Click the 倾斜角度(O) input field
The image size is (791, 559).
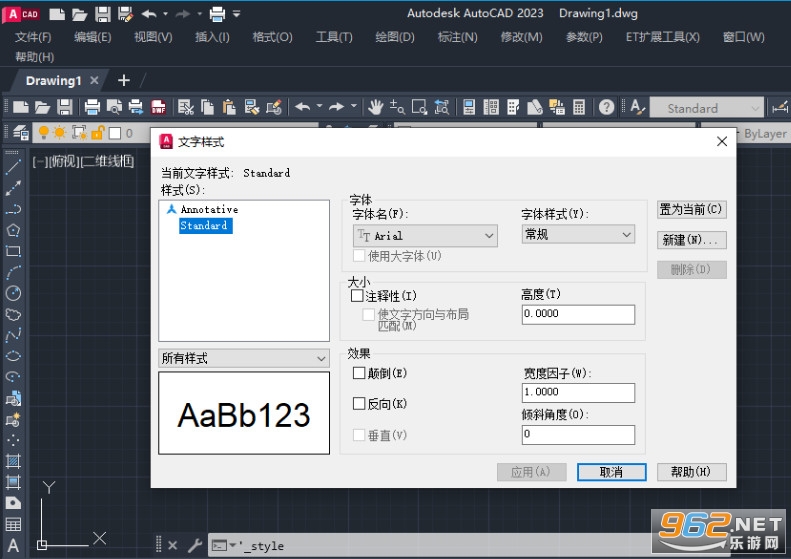point(578,434)
